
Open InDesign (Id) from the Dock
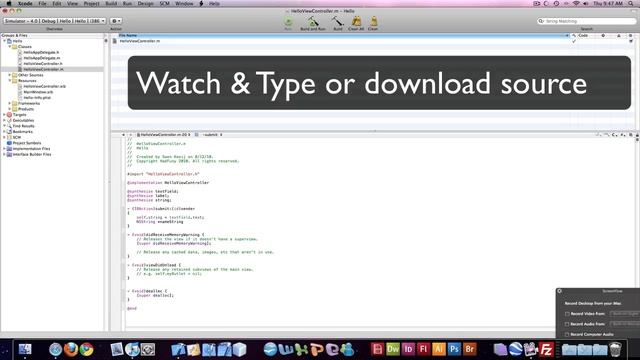(408, 349)
